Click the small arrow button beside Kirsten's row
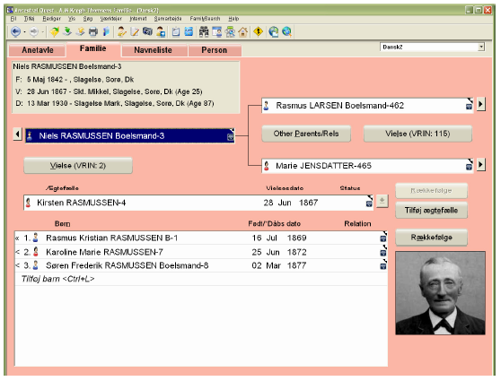 click(382, 201)
